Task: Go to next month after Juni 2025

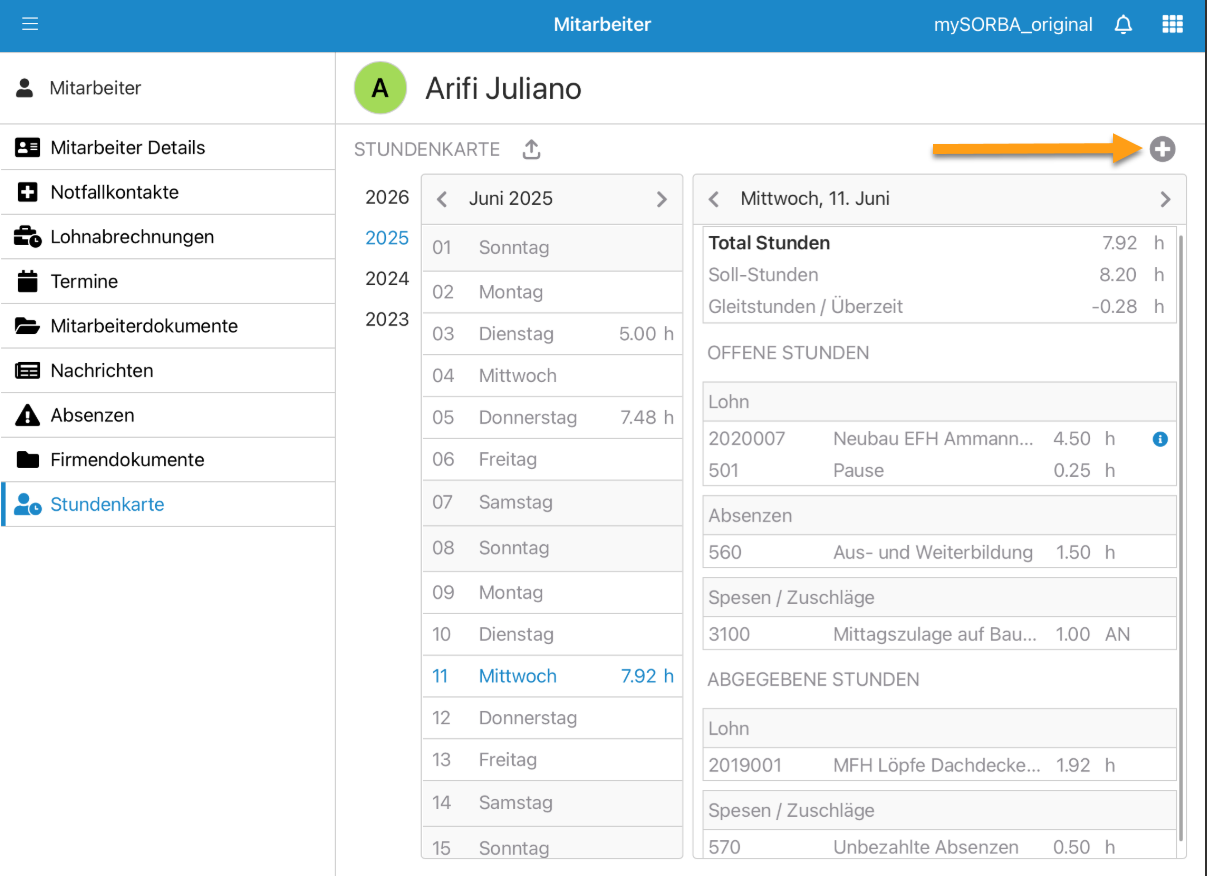Action: 661,199
